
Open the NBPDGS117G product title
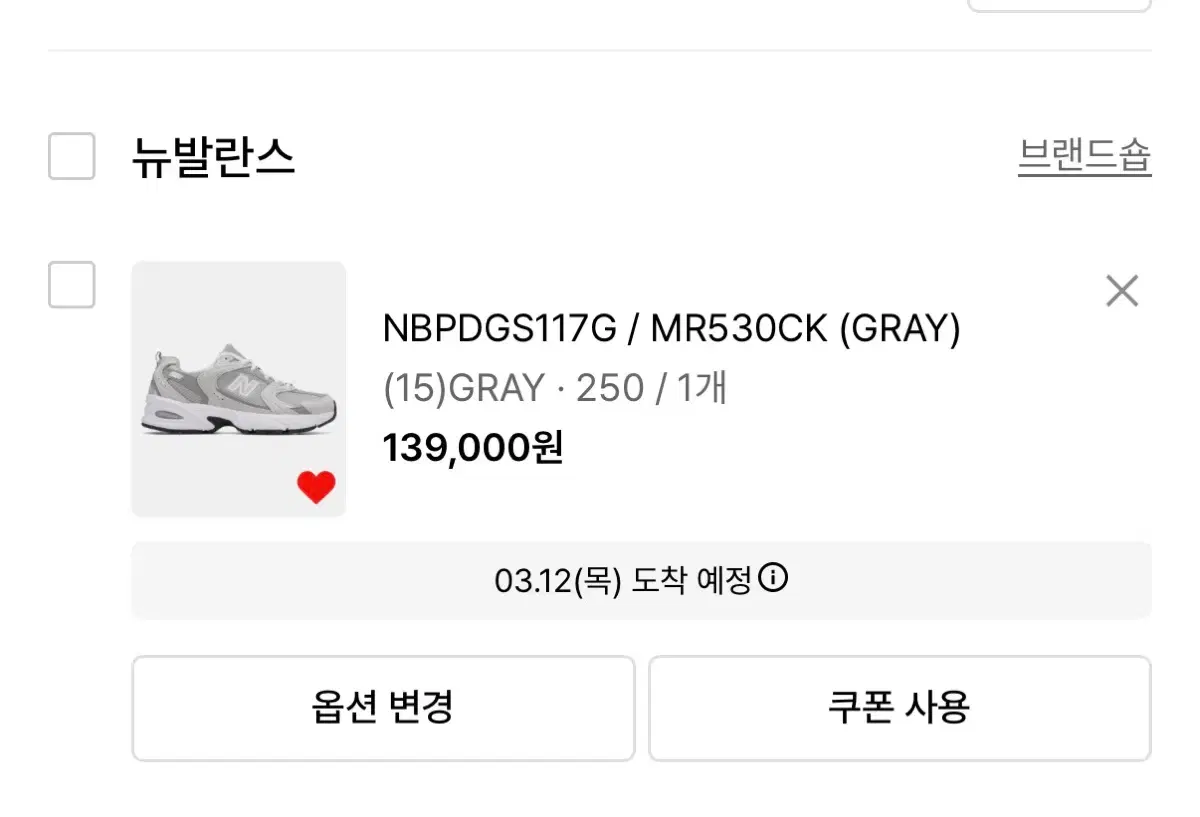click(500, 328)
